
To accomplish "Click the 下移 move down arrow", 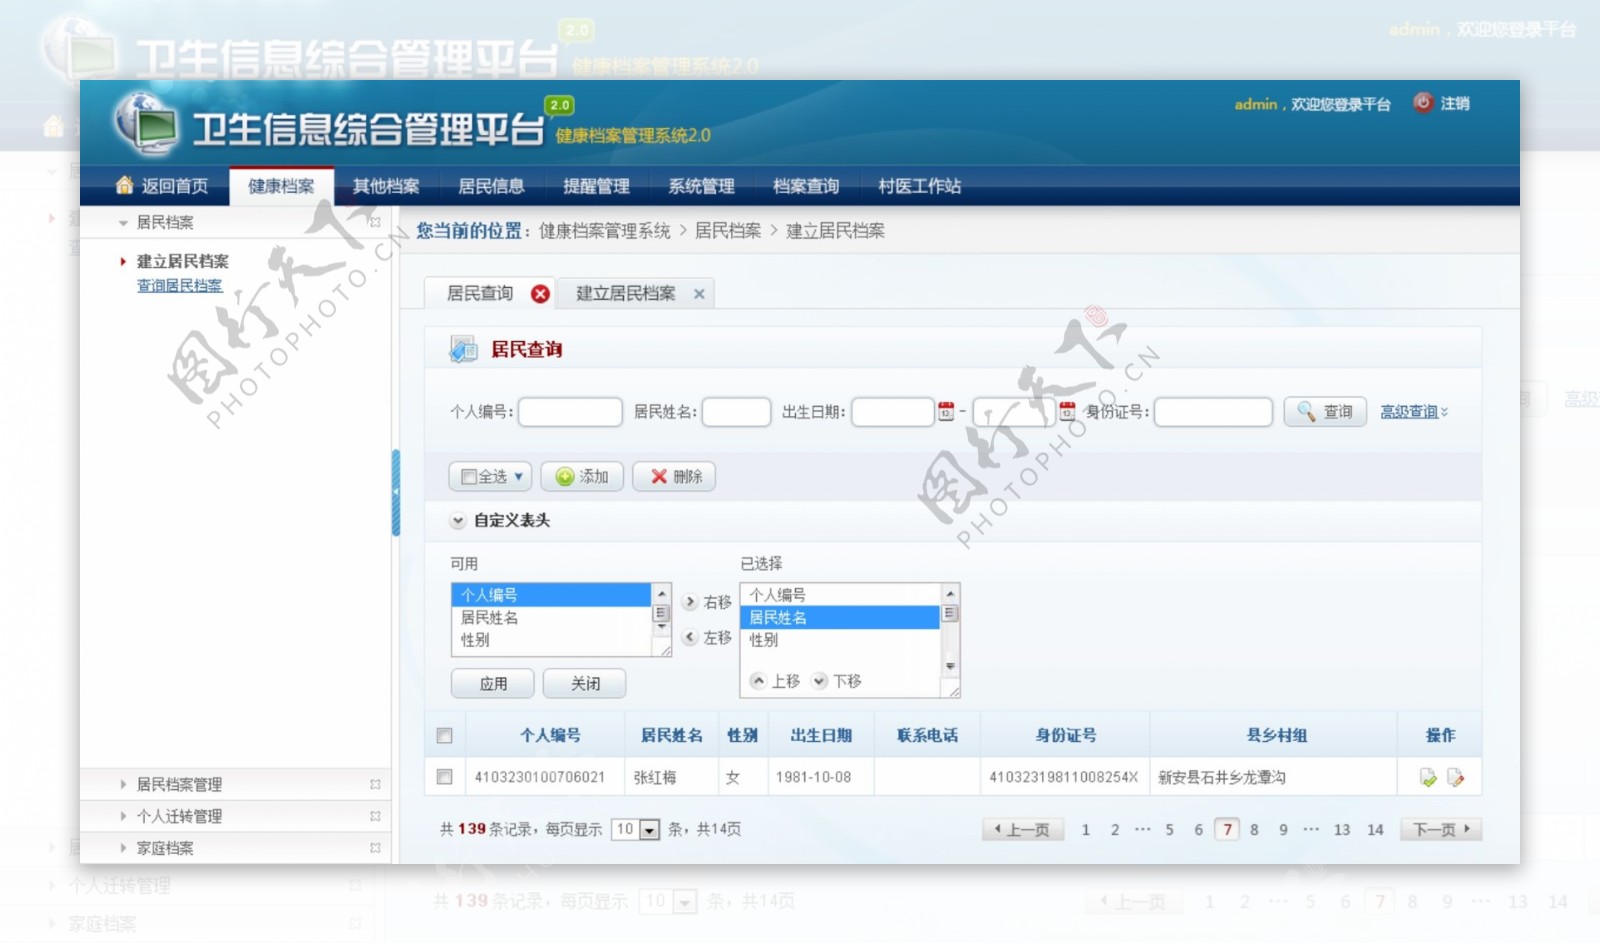I will [820, 681].
